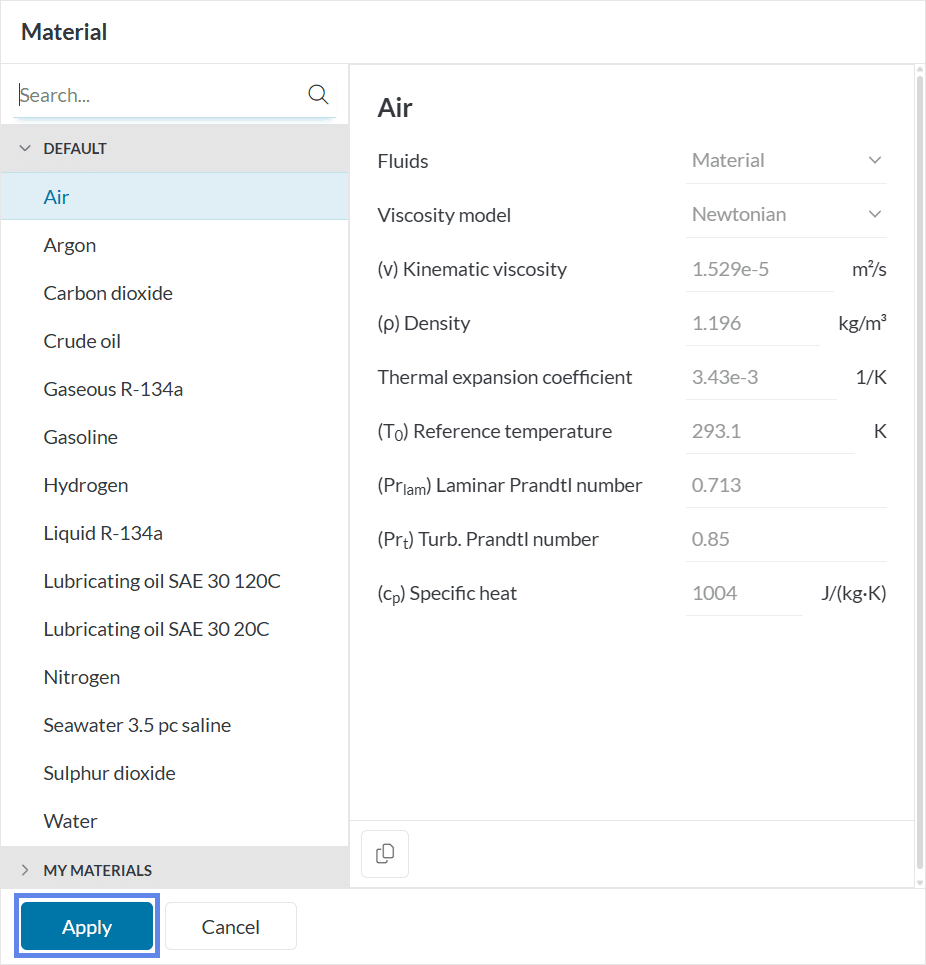Select Carbon dioxide material
926x965 pixels.
coord(108,293)
